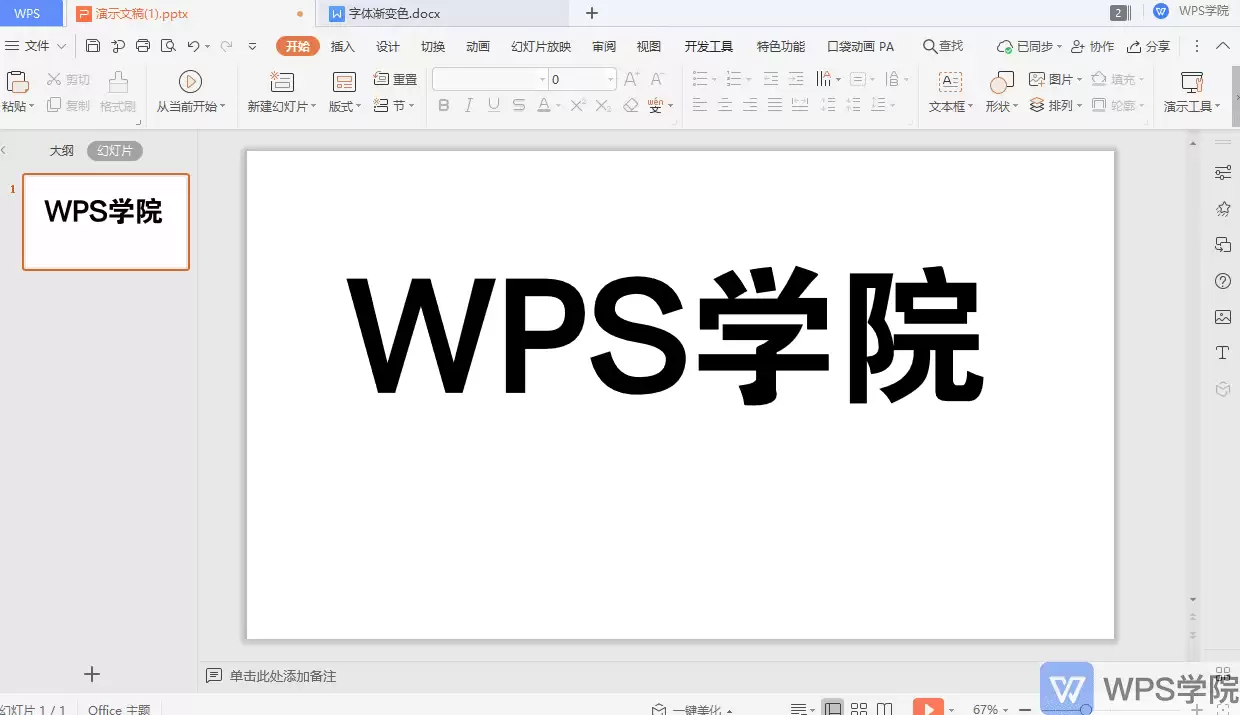Click the Presentation Tools icon
1240x715 pixels.
[1191, 82]
